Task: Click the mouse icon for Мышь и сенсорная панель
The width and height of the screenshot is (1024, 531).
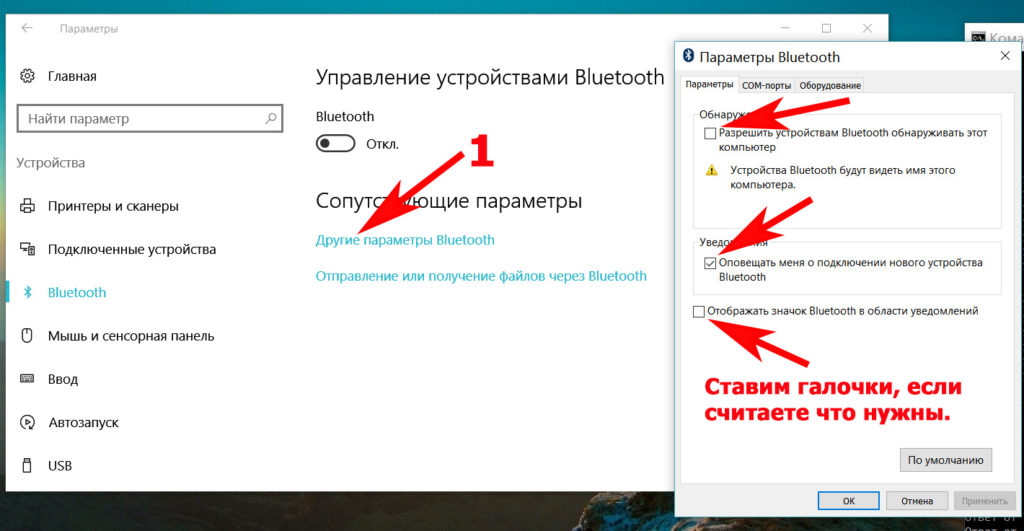Action: (27, 336)
